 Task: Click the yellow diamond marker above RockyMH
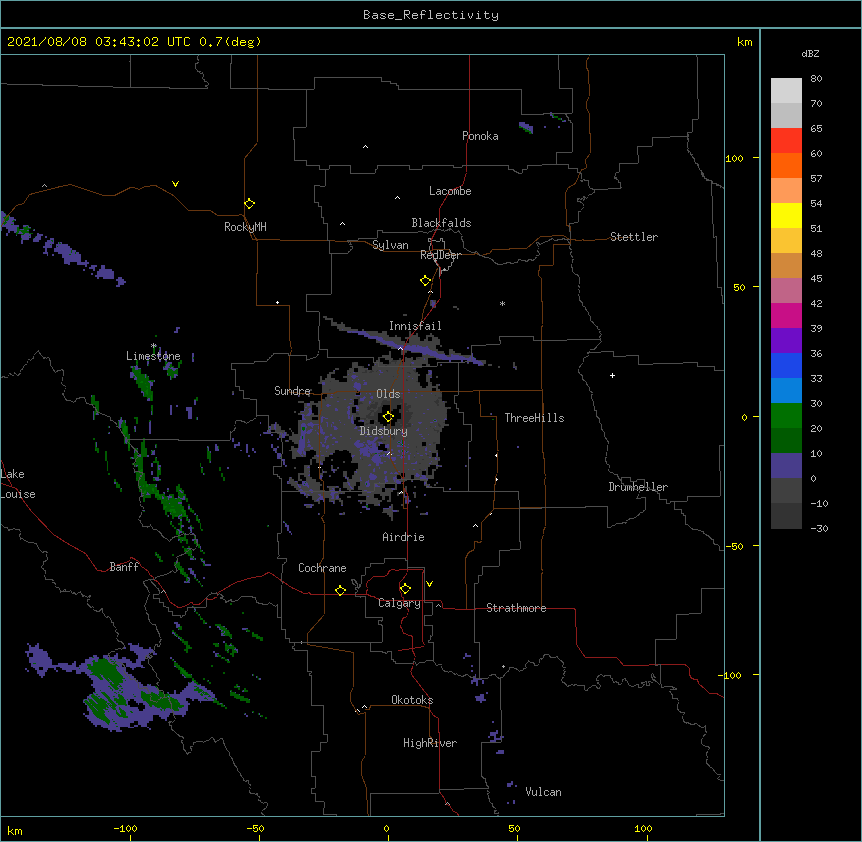point(250,204)
